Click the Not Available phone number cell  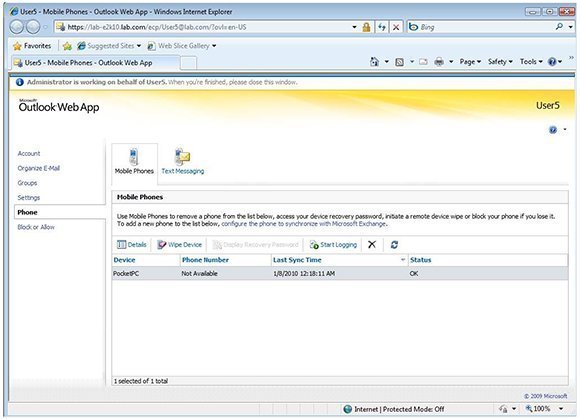click(x=199, y=274)
